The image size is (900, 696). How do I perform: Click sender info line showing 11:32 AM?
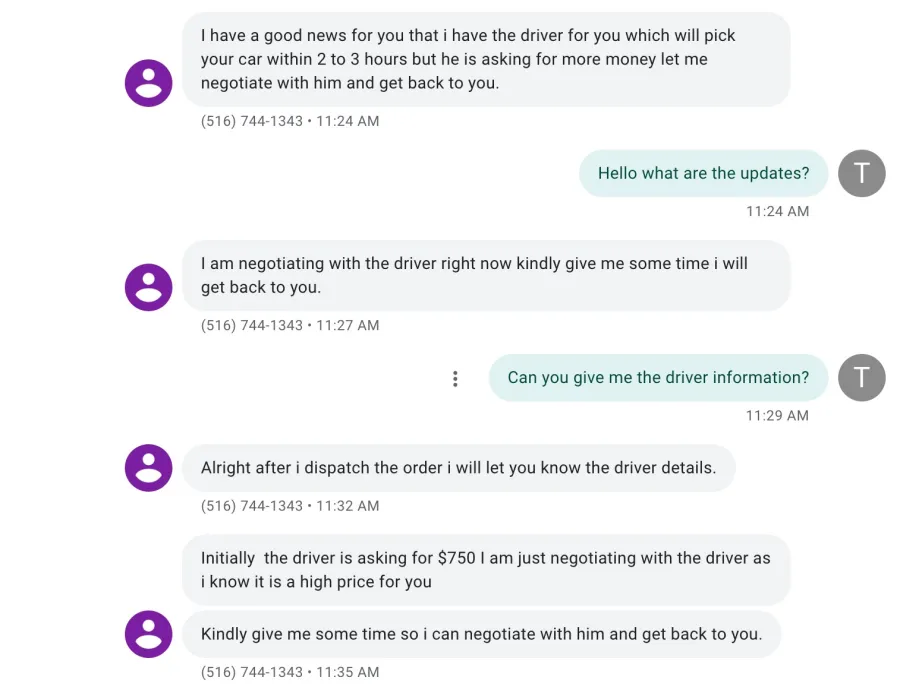click(290, 506)
